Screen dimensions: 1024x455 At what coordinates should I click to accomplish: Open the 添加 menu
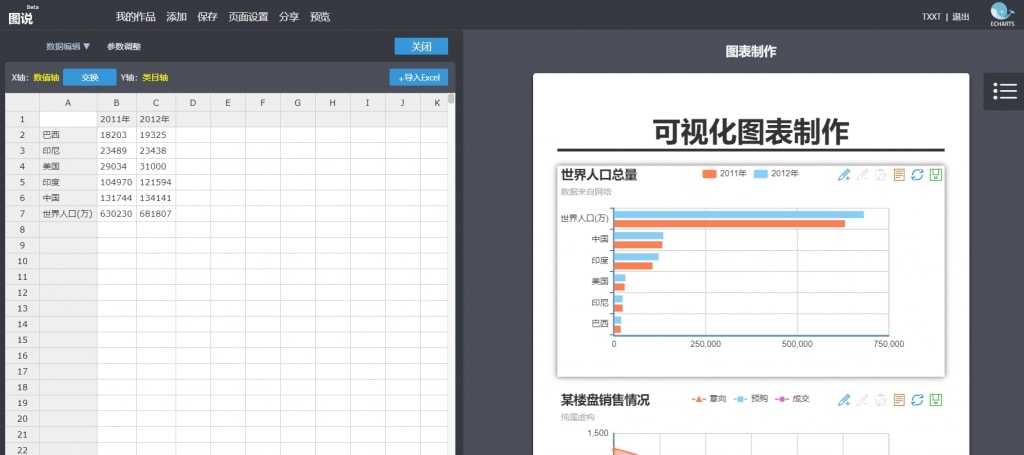pos(176,17)
